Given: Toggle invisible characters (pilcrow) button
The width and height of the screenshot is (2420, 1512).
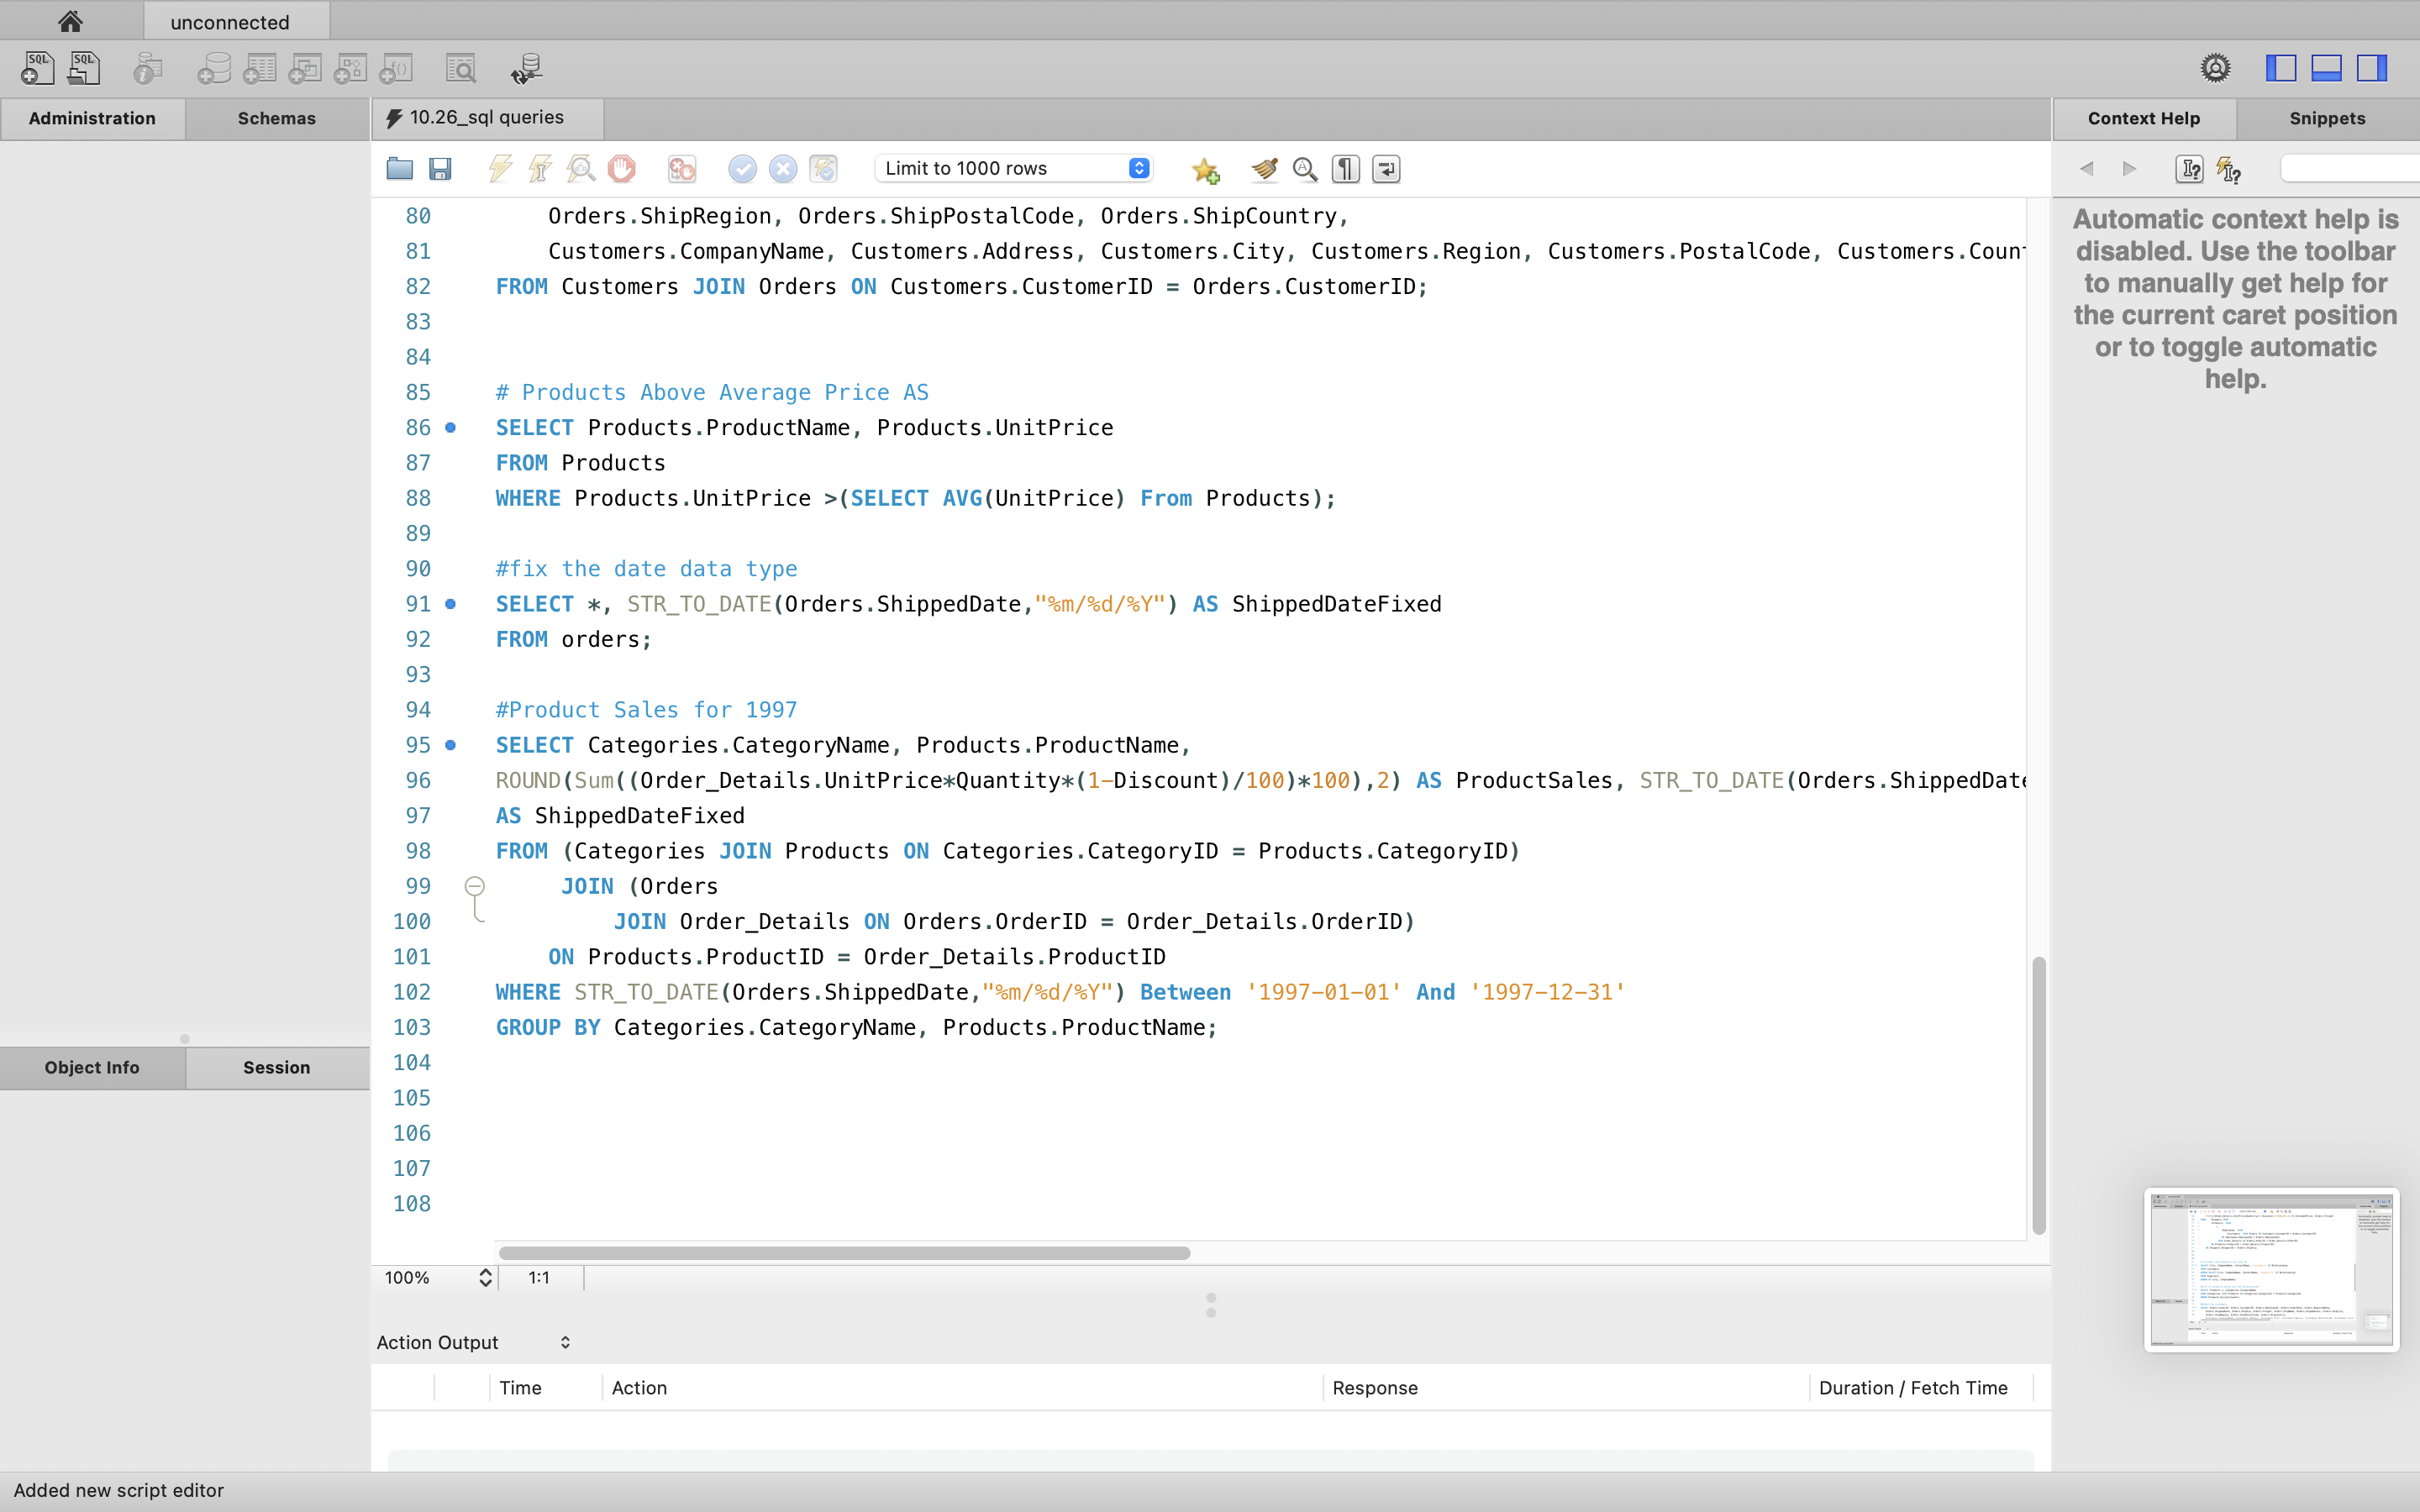Looking at the screenshot, I should 1346,169.
